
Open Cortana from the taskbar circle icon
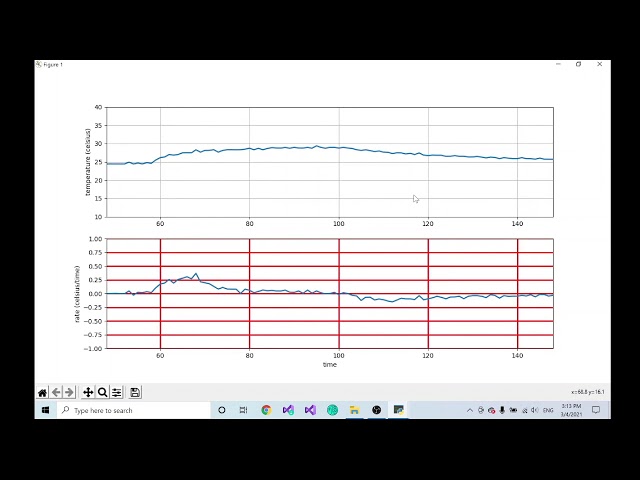[x=222, y=410]
